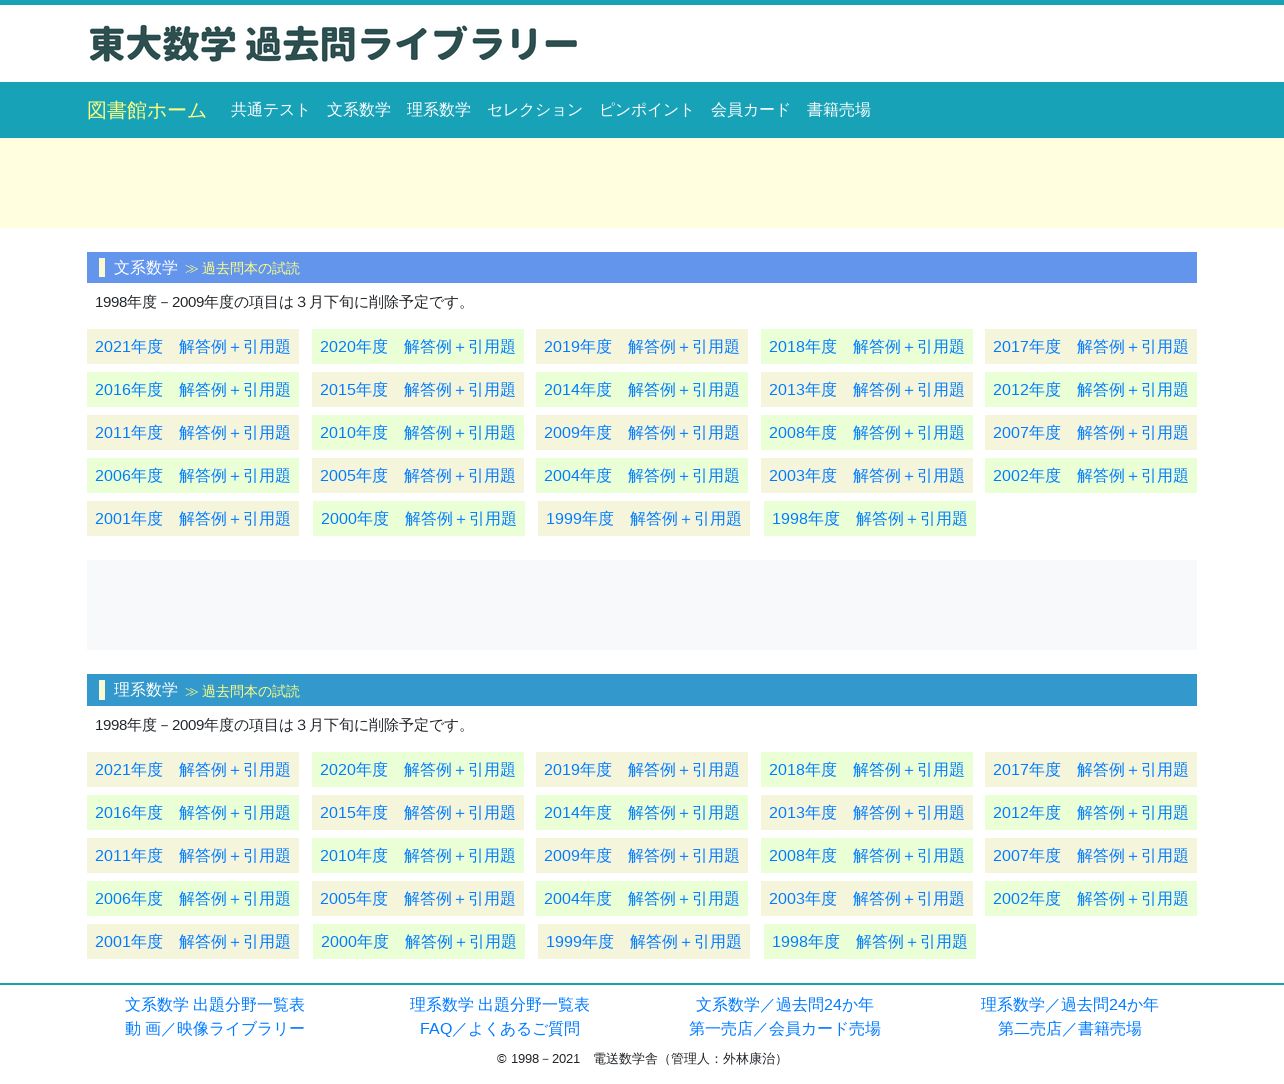Open 文系数学 2015年度 解答例+引用題

tap(418, 390)
